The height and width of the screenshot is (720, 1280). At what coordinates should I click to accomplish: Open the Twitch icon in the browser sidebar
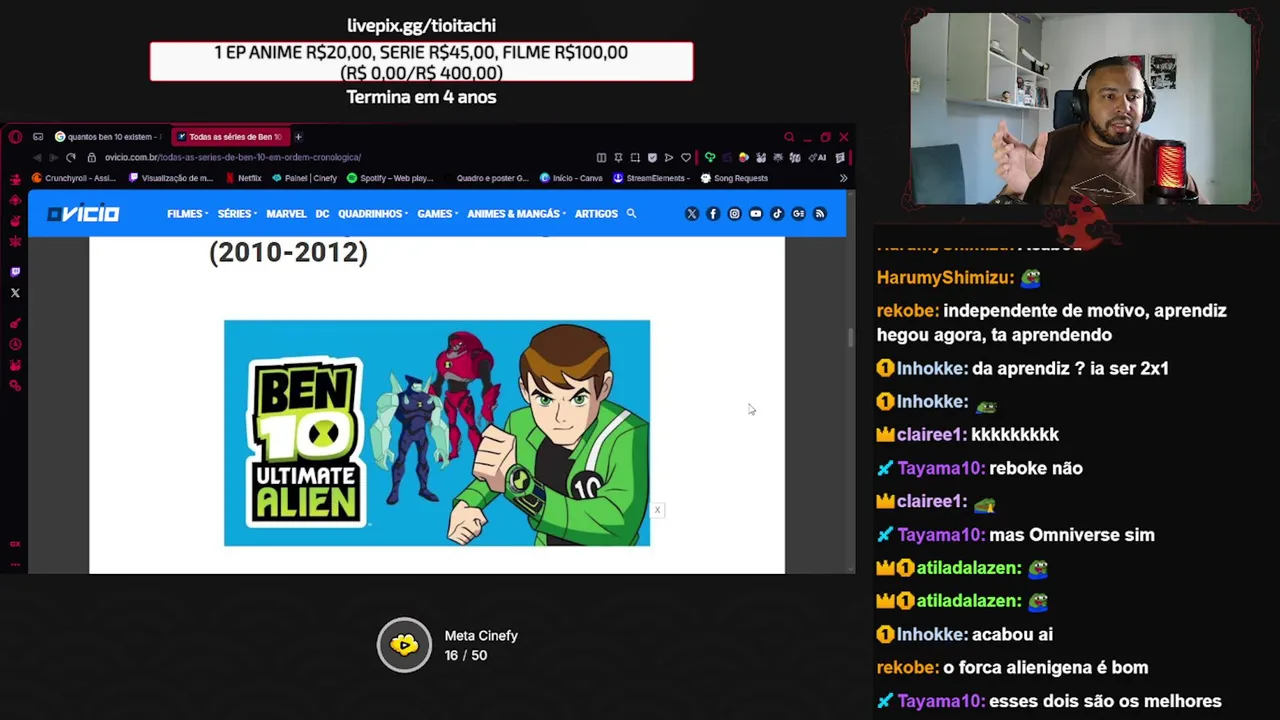(x=15, y=272)
